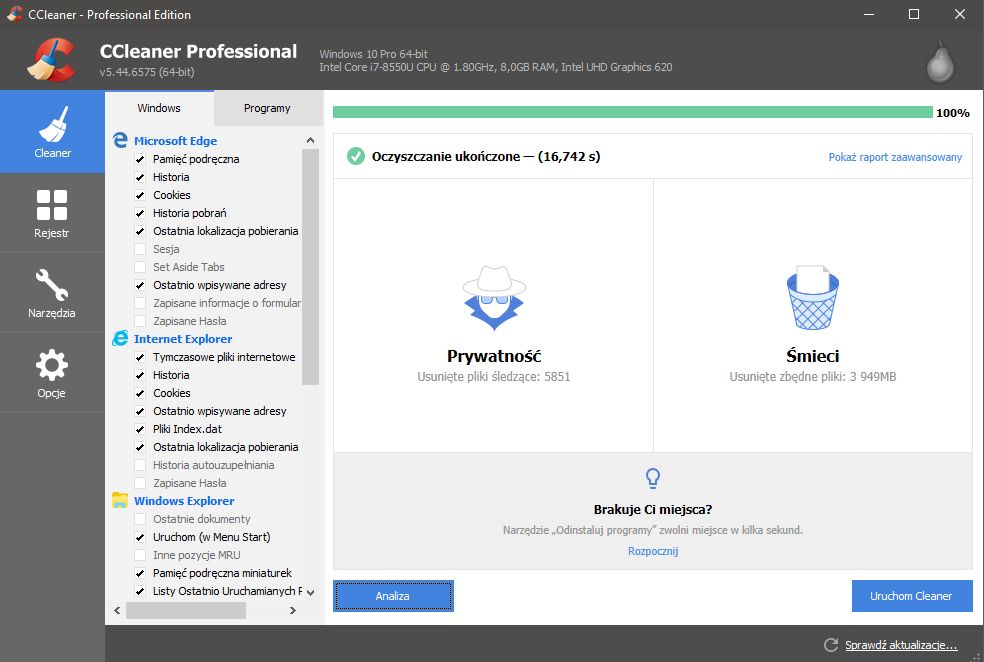The width and height of the screenshot is (984, 662).
Task: Uncheck Cookies under Microsoft Edge
Action: click(140, 195)
